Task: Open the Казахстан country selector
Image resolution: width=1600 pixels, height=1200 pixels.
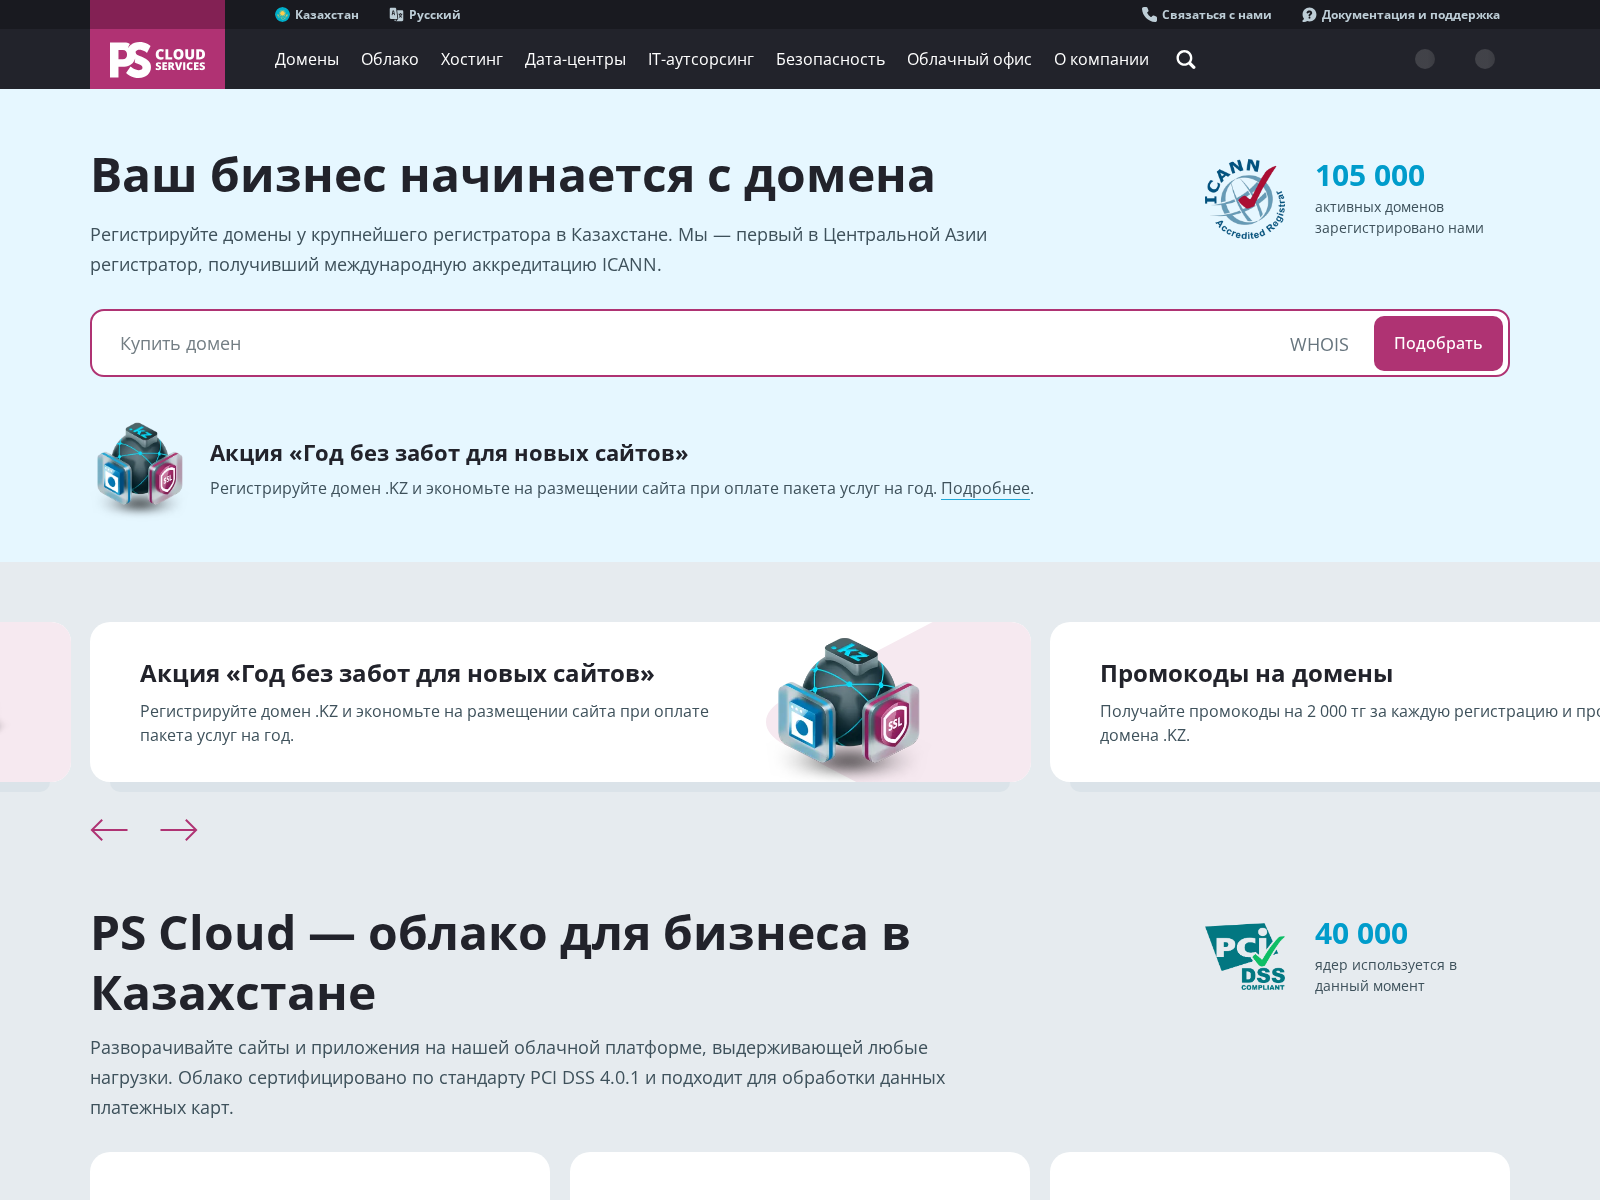Action: [317, 15]
